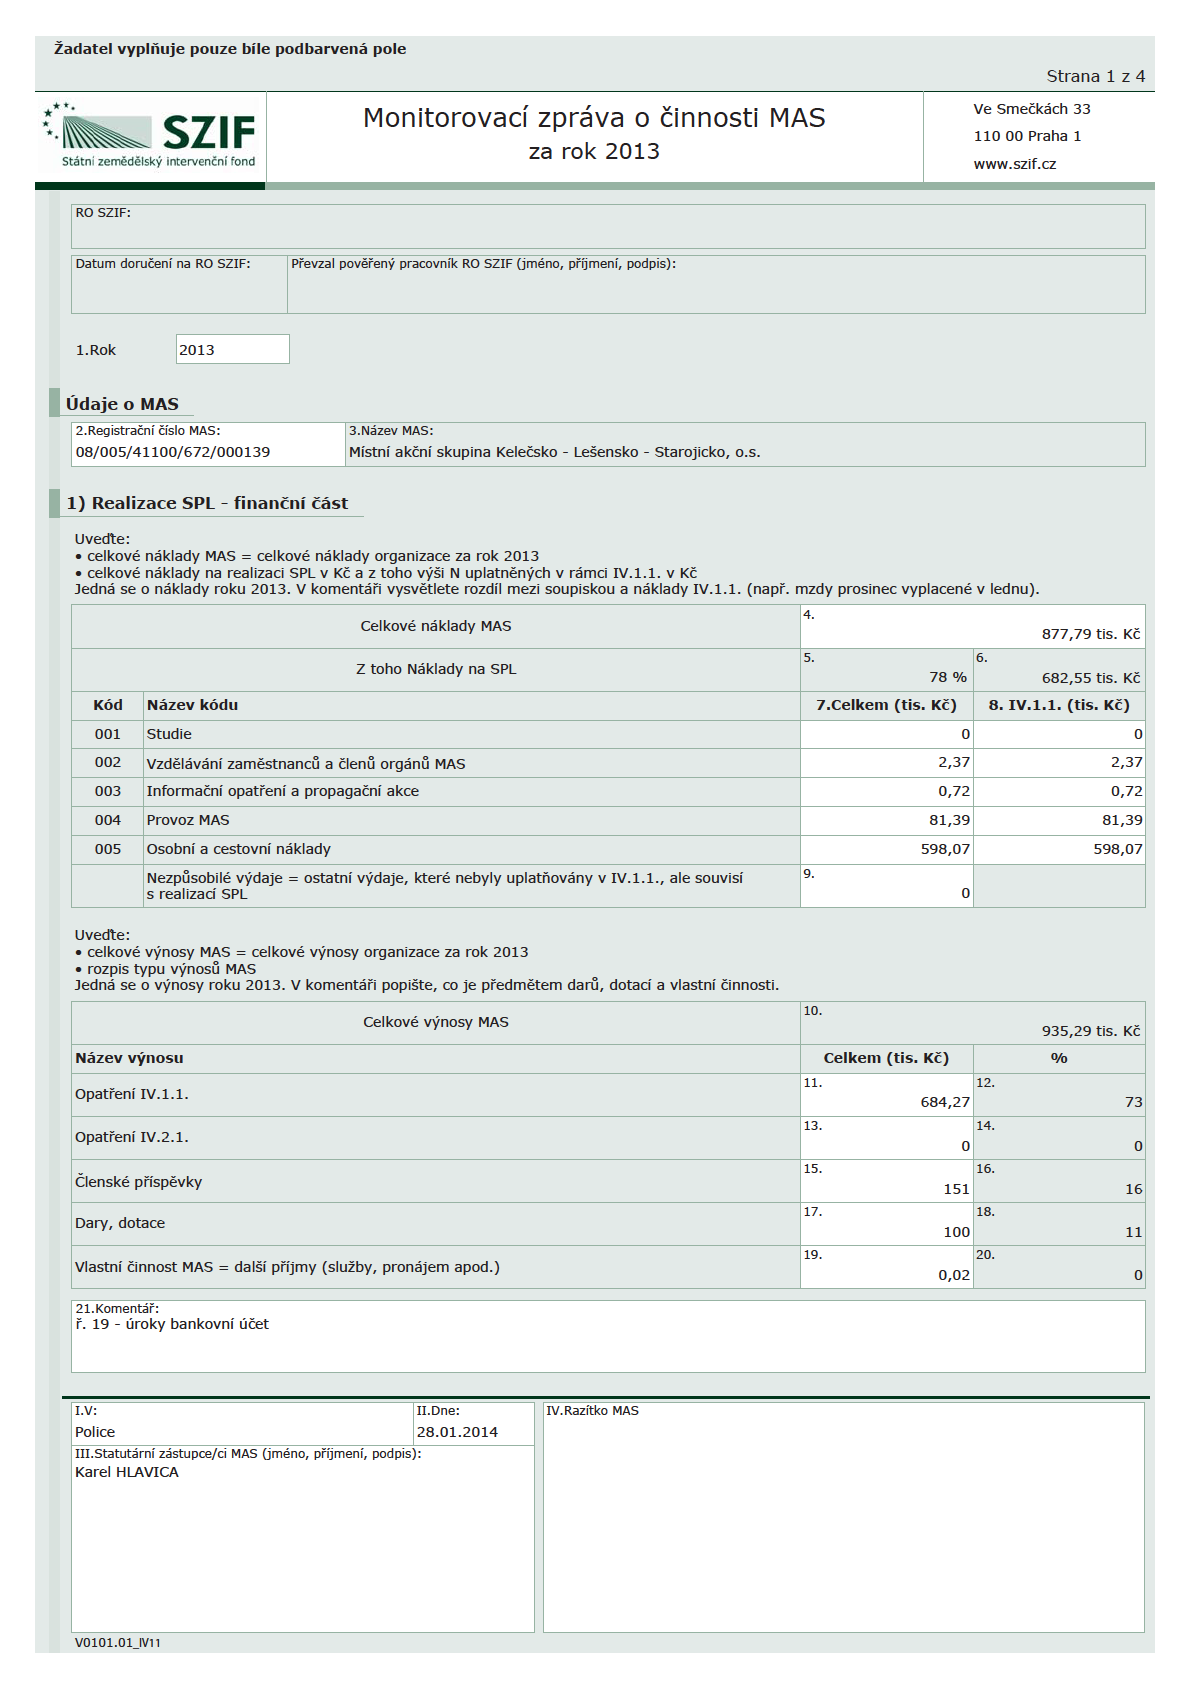This screenshot has width=1190, height=1684.
Task: Click Celkem value 0 for Studie
Action: [886, 734]
